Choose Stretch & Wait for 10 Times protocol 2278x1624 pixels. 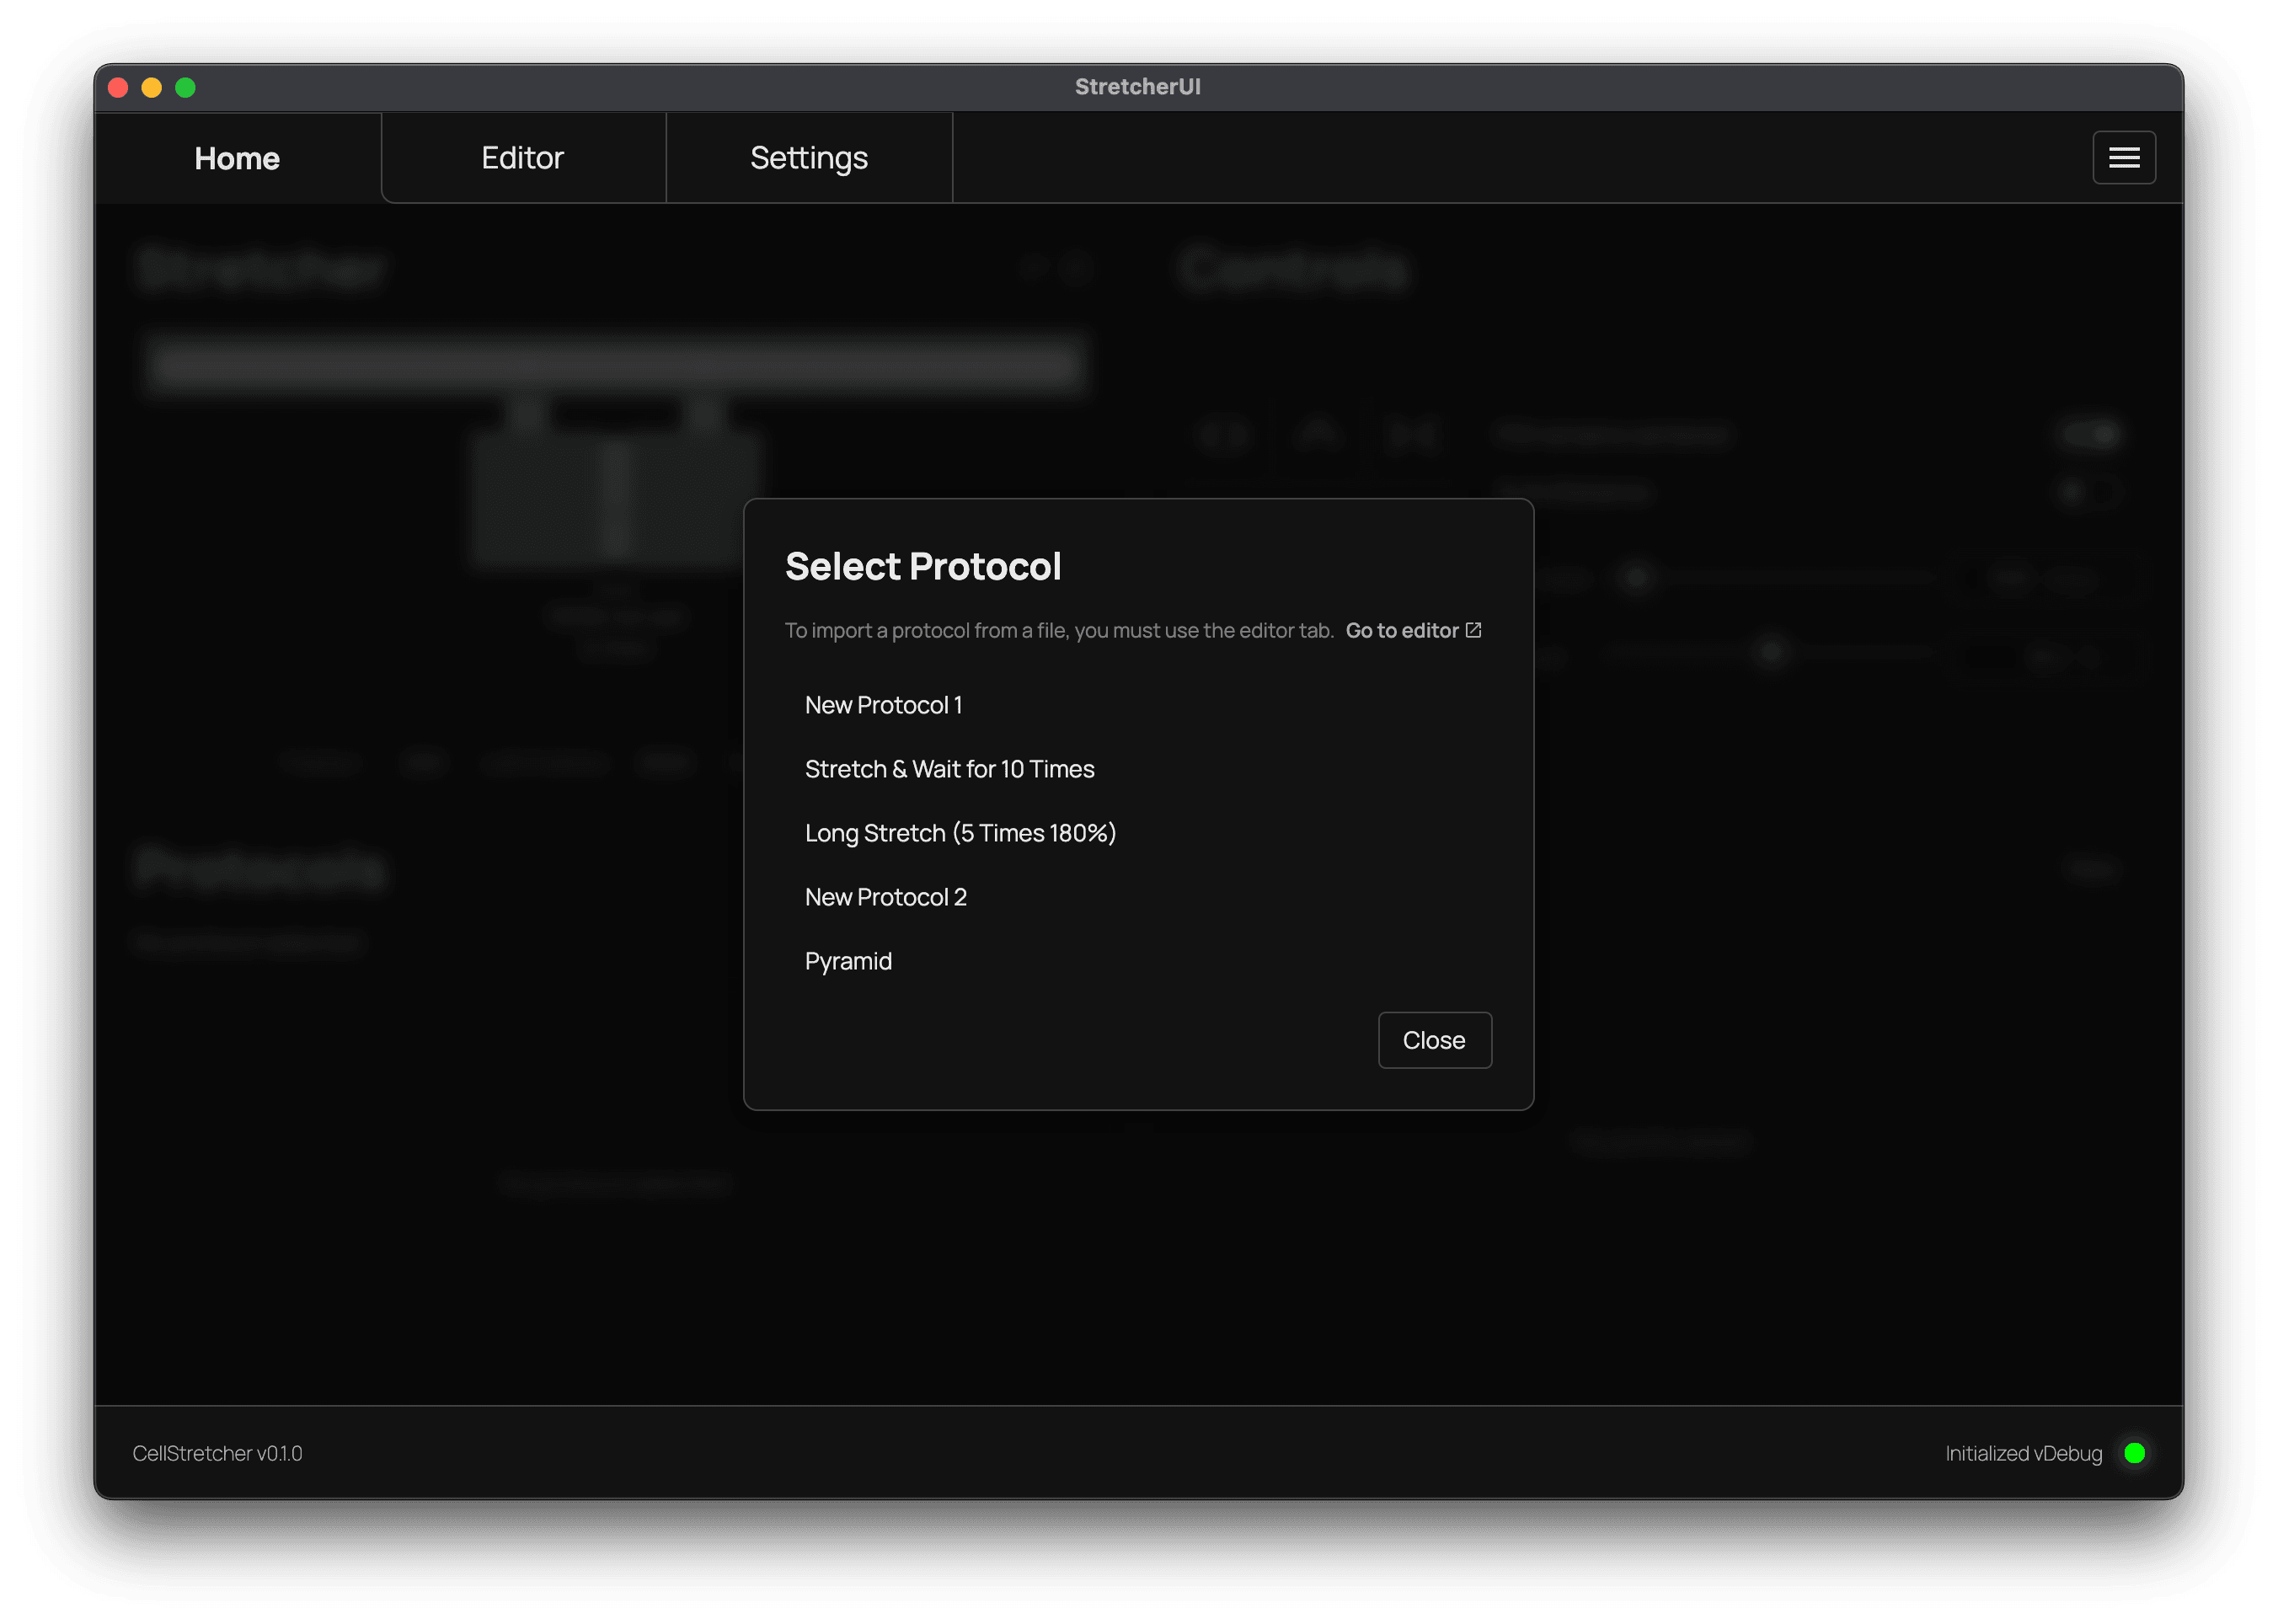tap(1138, 769)
